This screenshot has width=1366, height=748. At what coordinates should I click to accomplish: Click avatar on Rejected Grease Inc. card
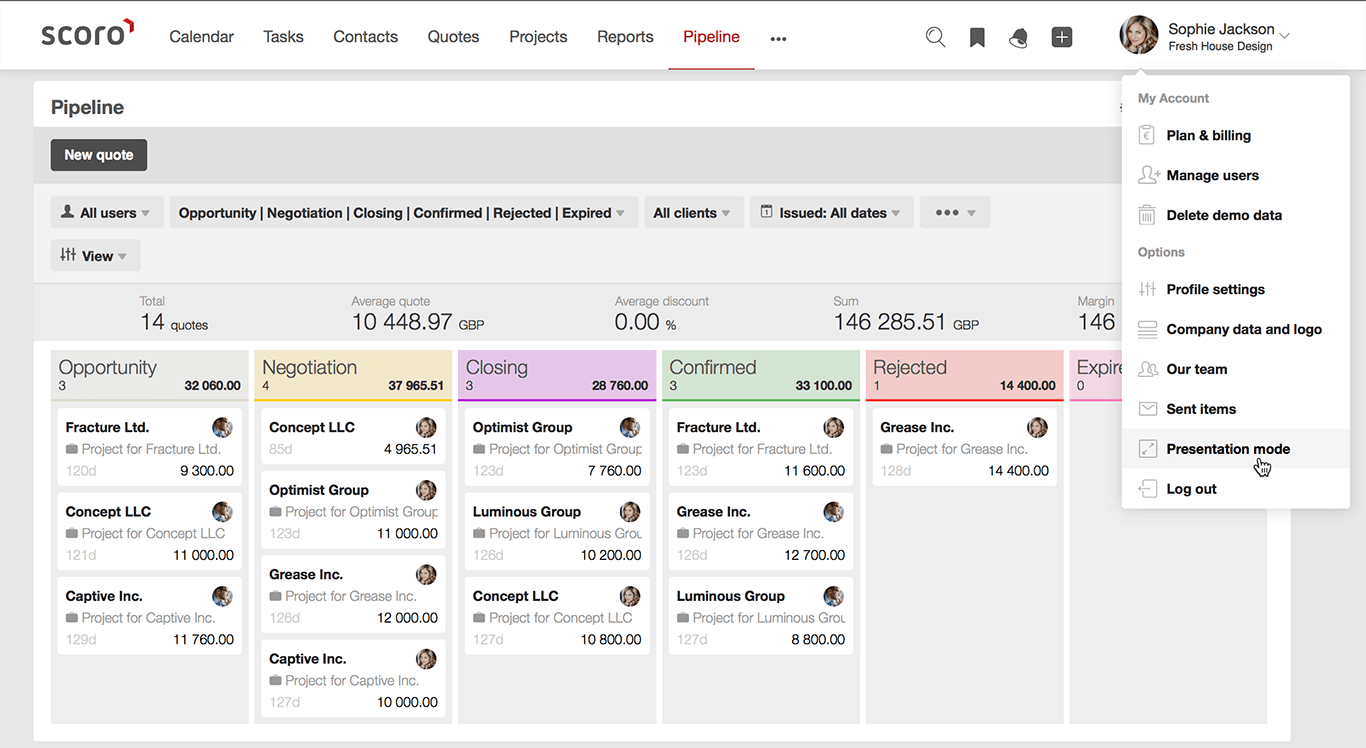pos(1037,427)
